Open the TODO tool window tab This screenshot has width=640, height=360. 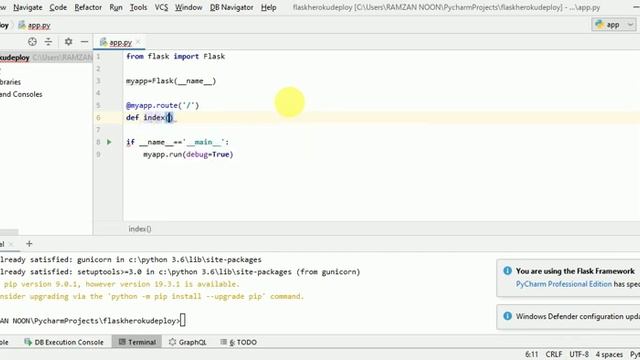pos(238,342)
